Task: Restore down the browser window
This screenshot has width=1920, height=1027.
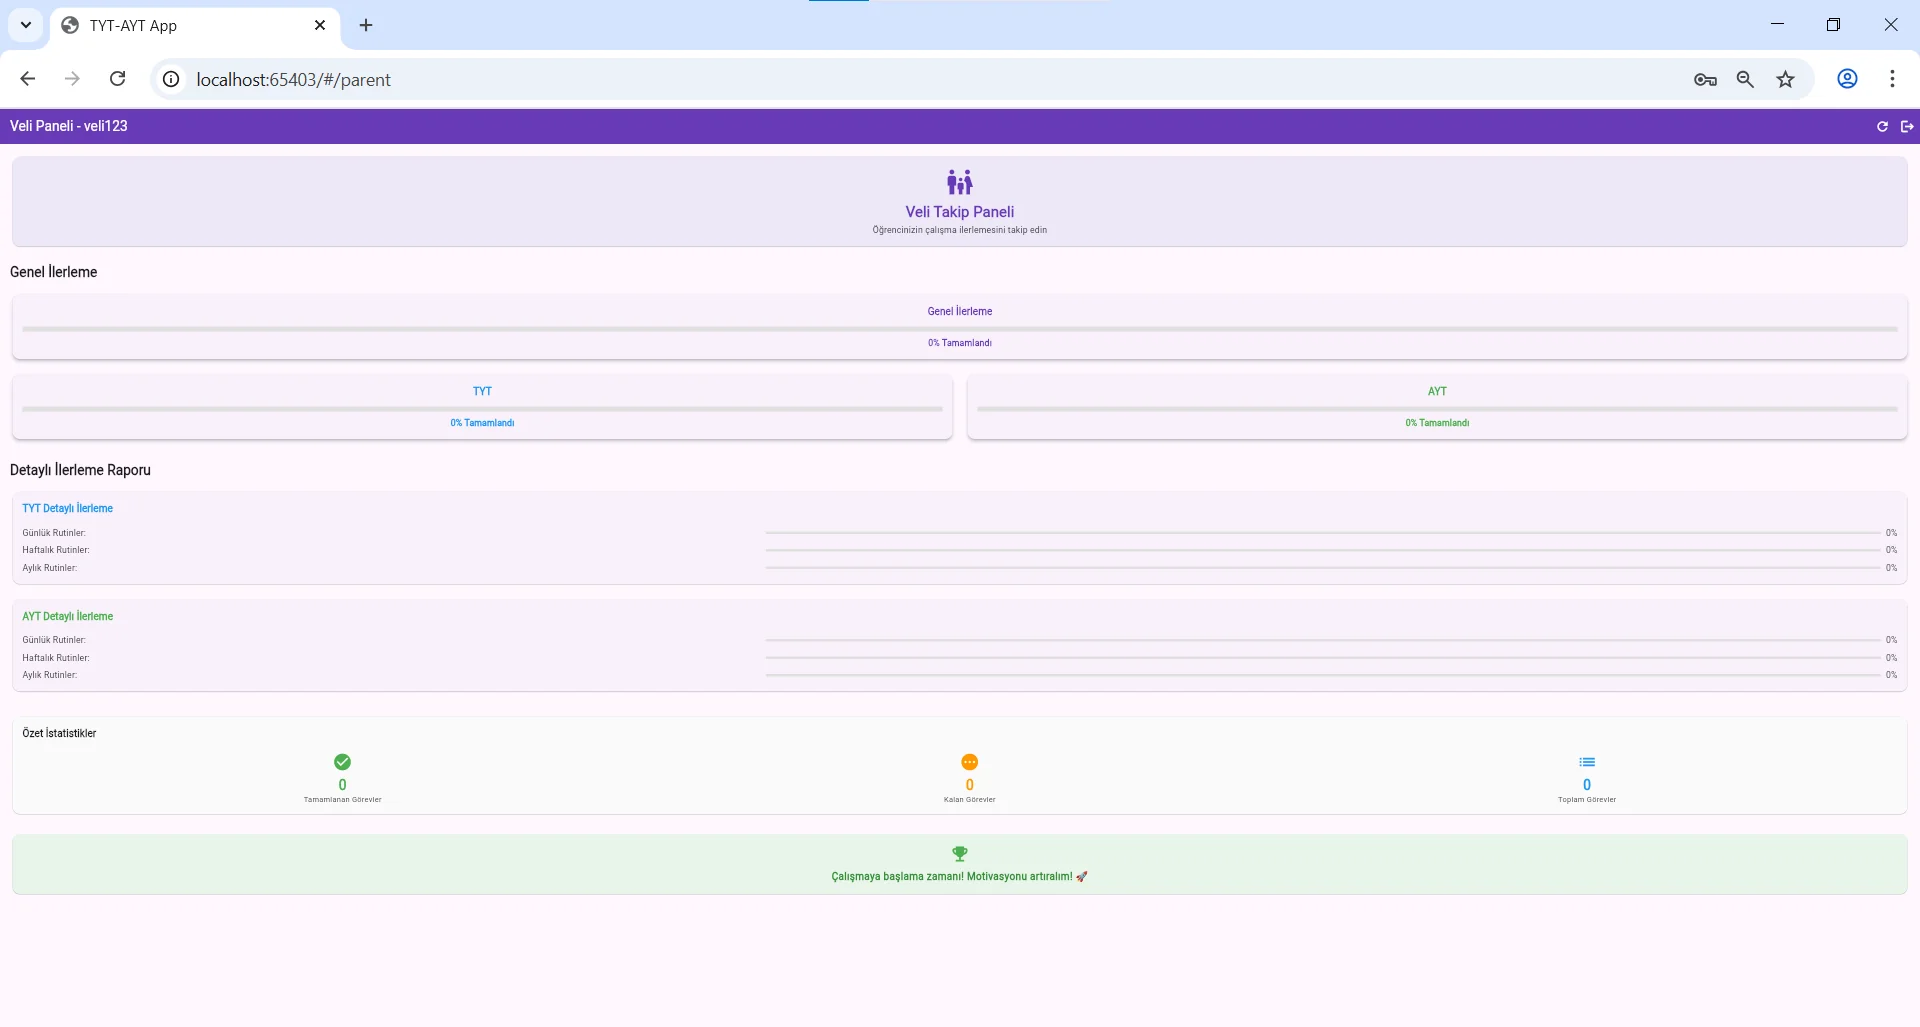Action: tap(1833, 25)
